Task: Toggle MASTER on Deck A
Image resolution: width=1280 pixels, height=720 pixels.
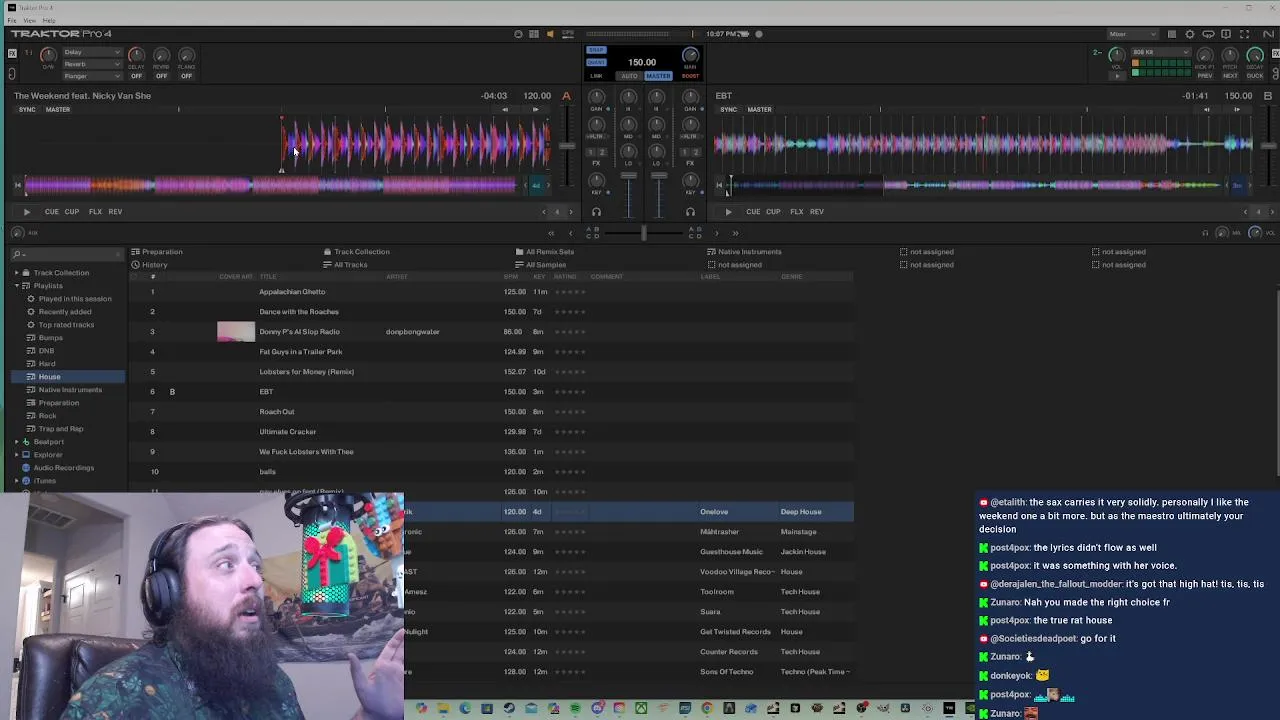Action: click(x=58, y=110)
